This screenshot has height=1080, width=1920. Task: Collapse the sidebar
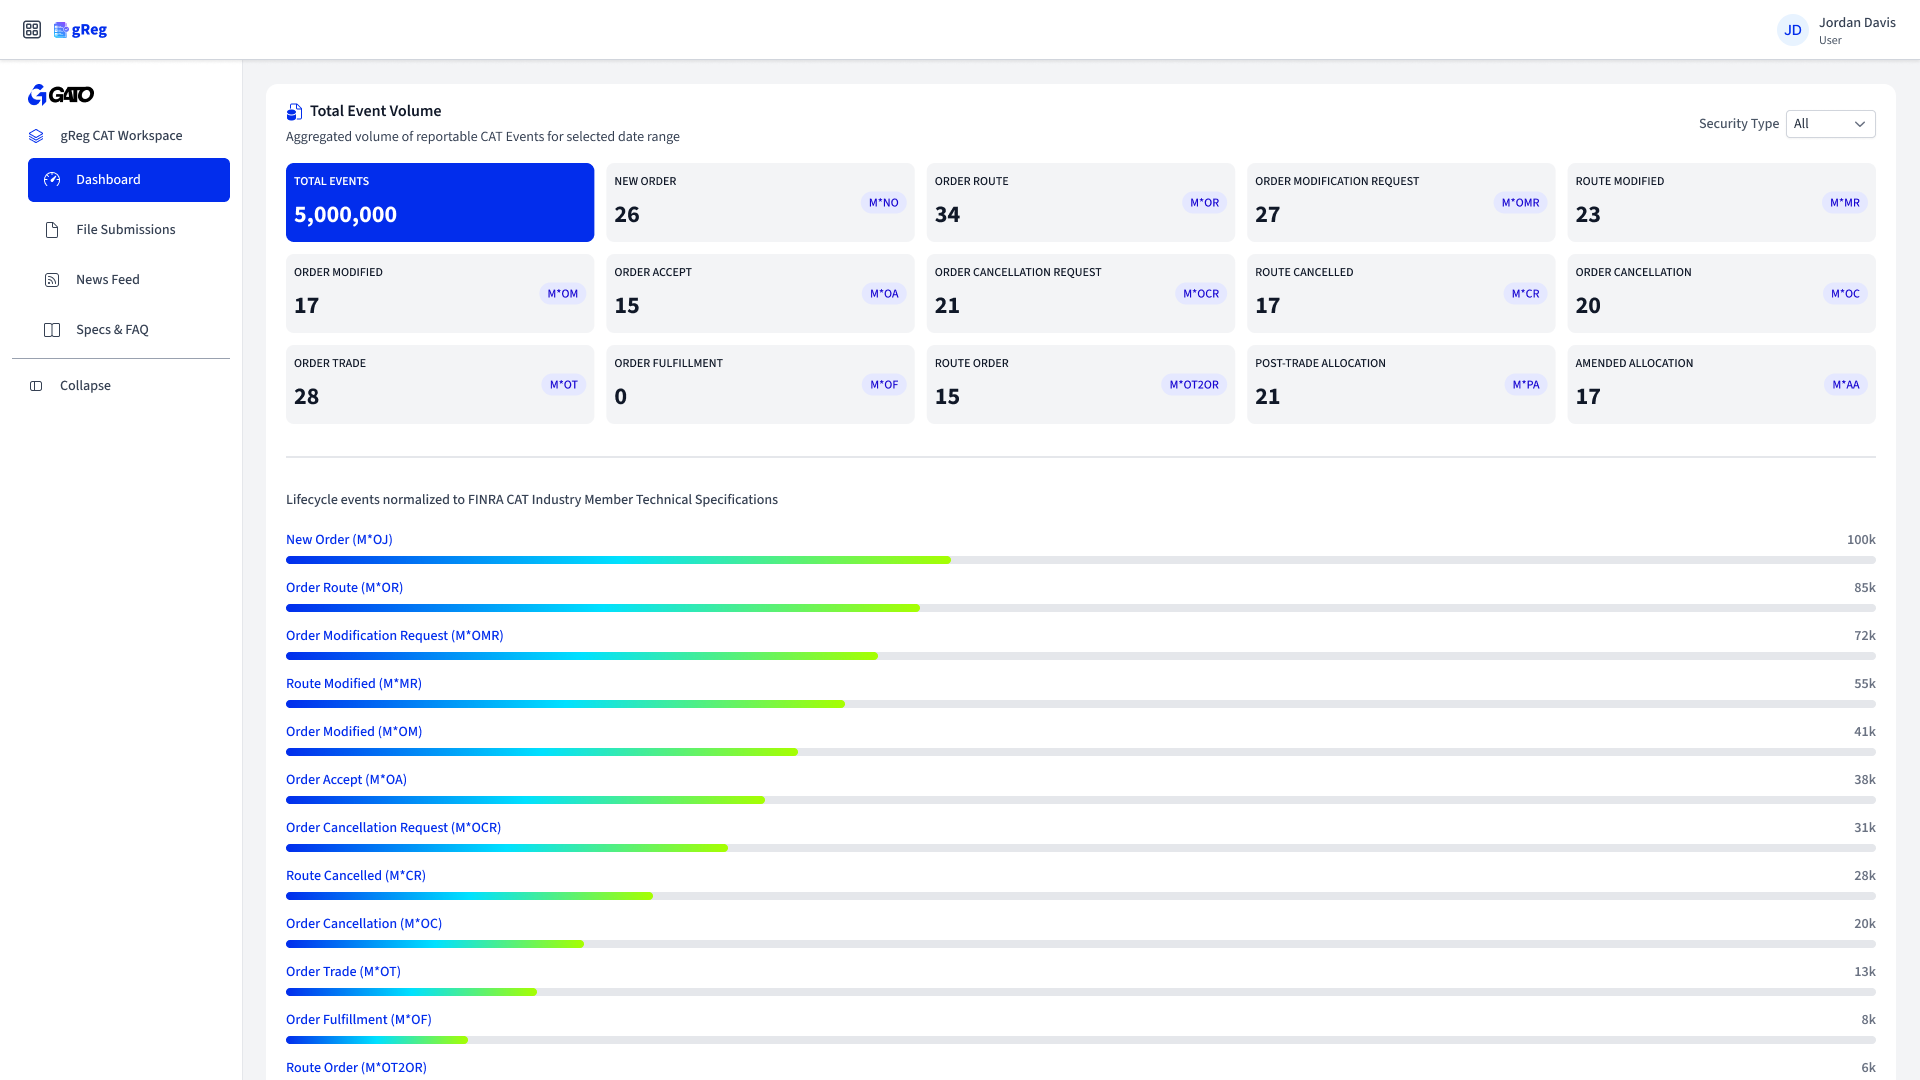tap(121, 386)
